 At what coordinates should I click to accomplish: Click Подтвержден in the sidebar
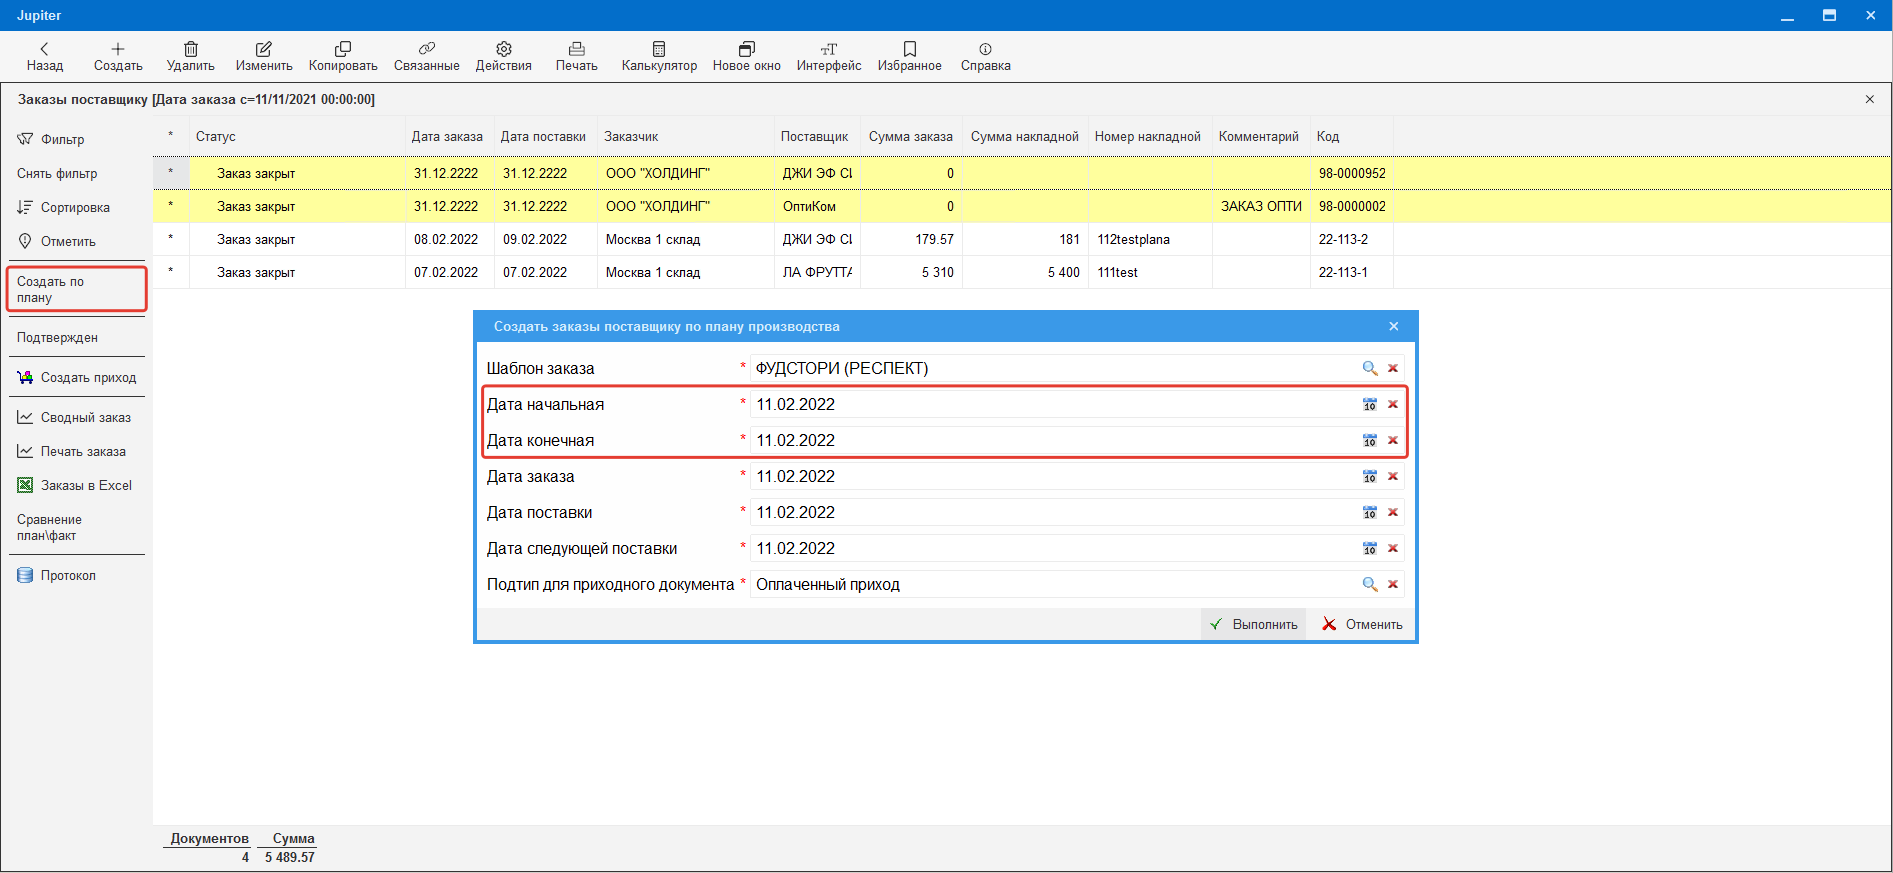(57, 337)
